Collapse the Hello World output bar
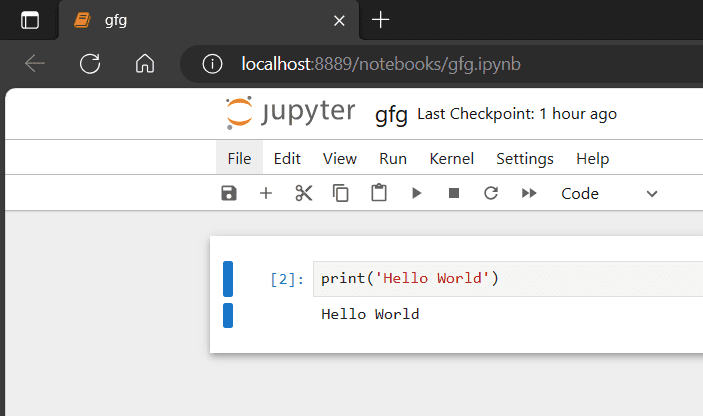 (x=228, y=316)
